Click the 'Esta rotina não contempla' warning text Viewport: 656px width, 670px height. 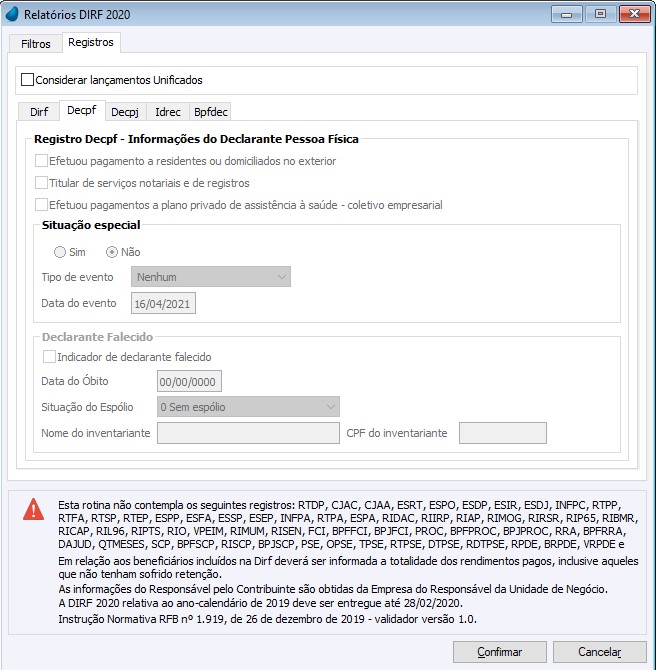tap(348, 525)
